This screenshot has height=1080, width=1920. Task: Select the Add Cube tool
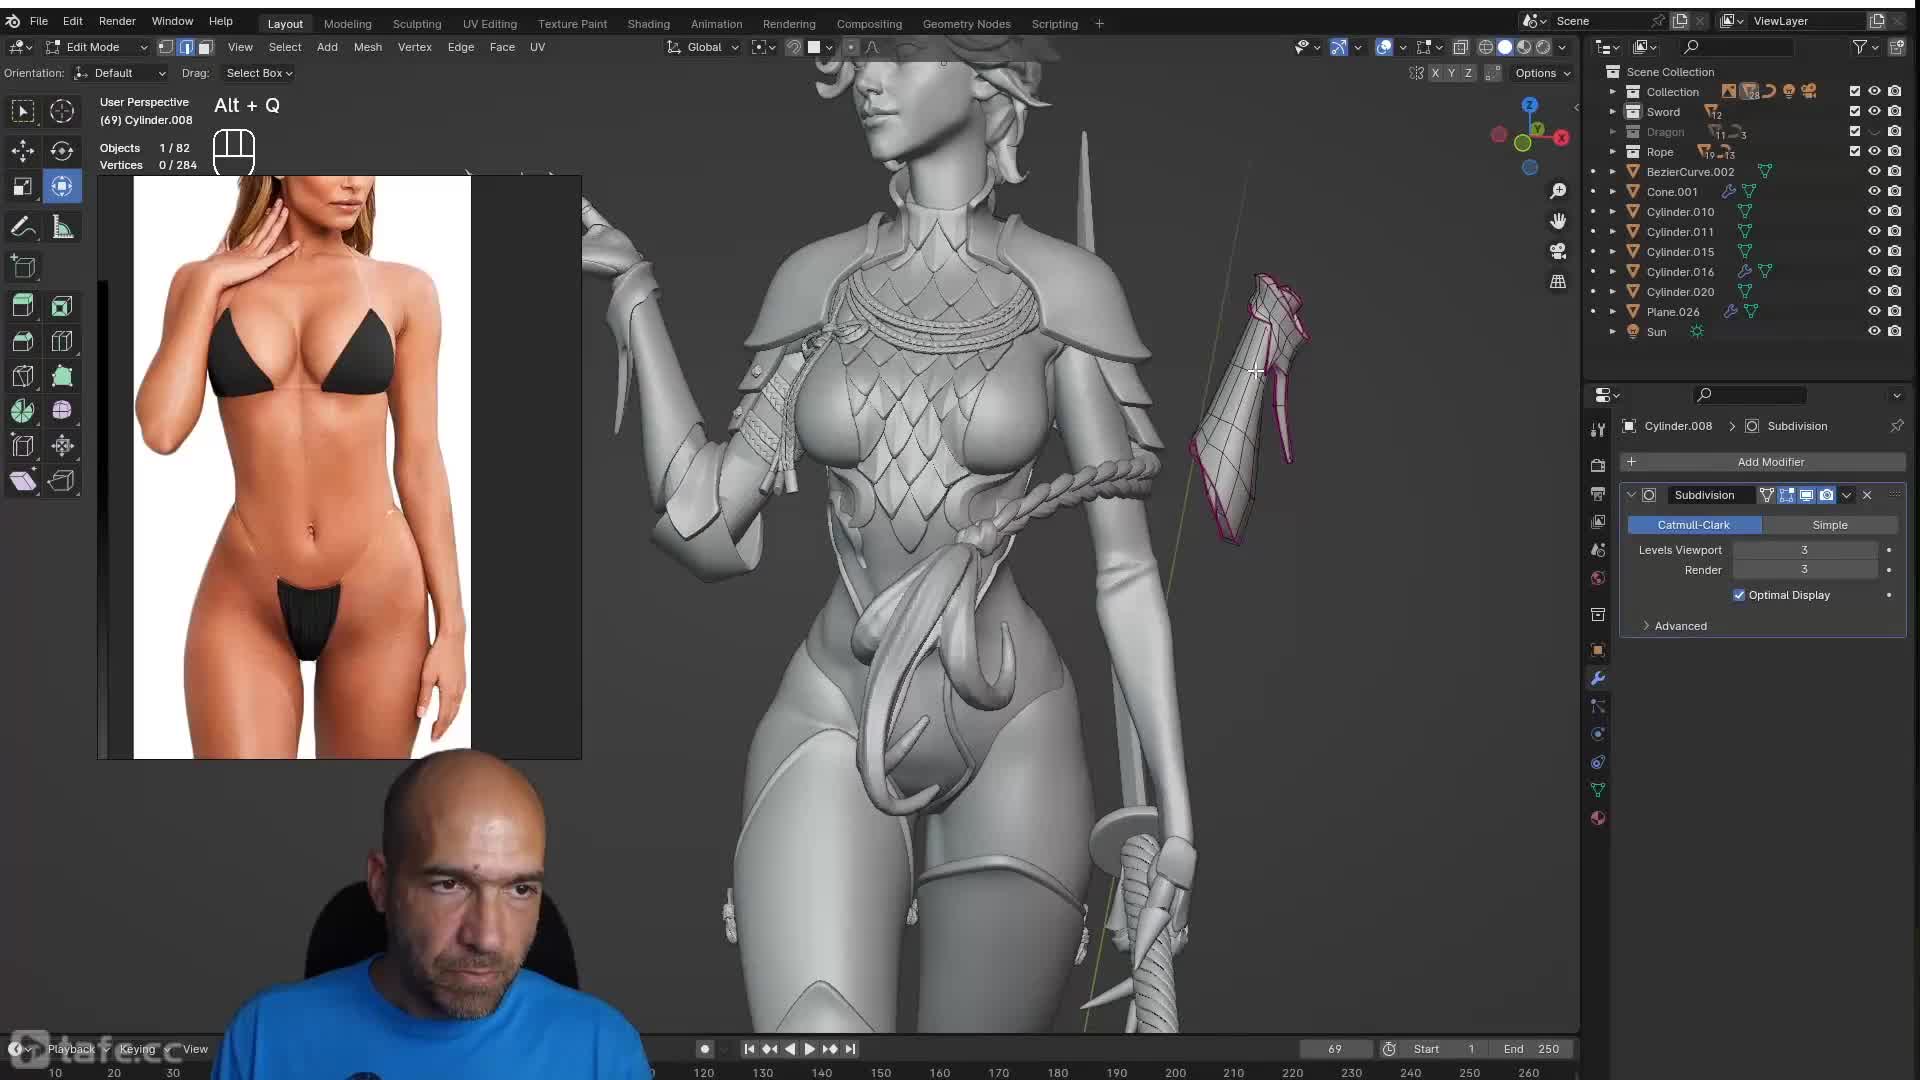click(x=22, y=267)
